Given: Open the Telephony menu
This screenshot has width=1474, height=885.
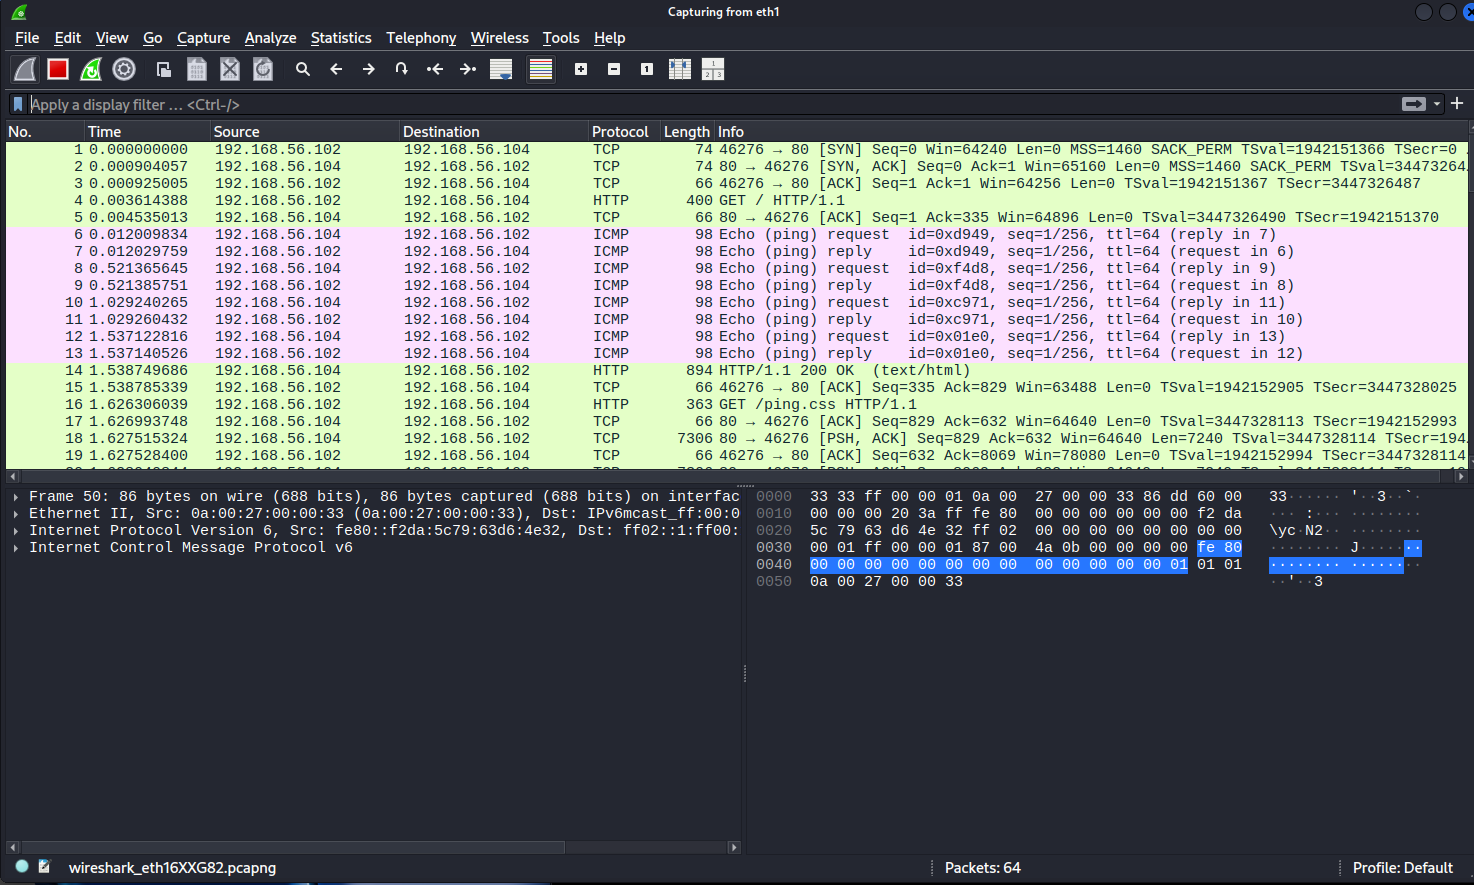Looking at the screenshot, I should 421,38.
